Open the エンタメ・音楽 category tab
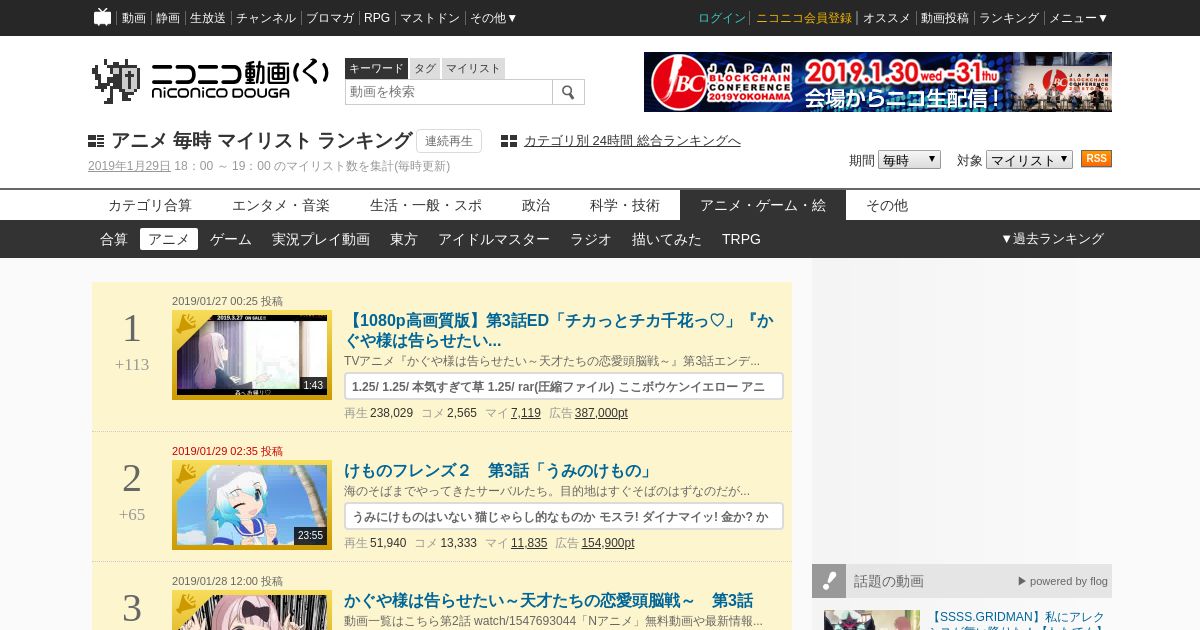The image size is (1200, 630). pyautogui.click(x=281, y=205)
